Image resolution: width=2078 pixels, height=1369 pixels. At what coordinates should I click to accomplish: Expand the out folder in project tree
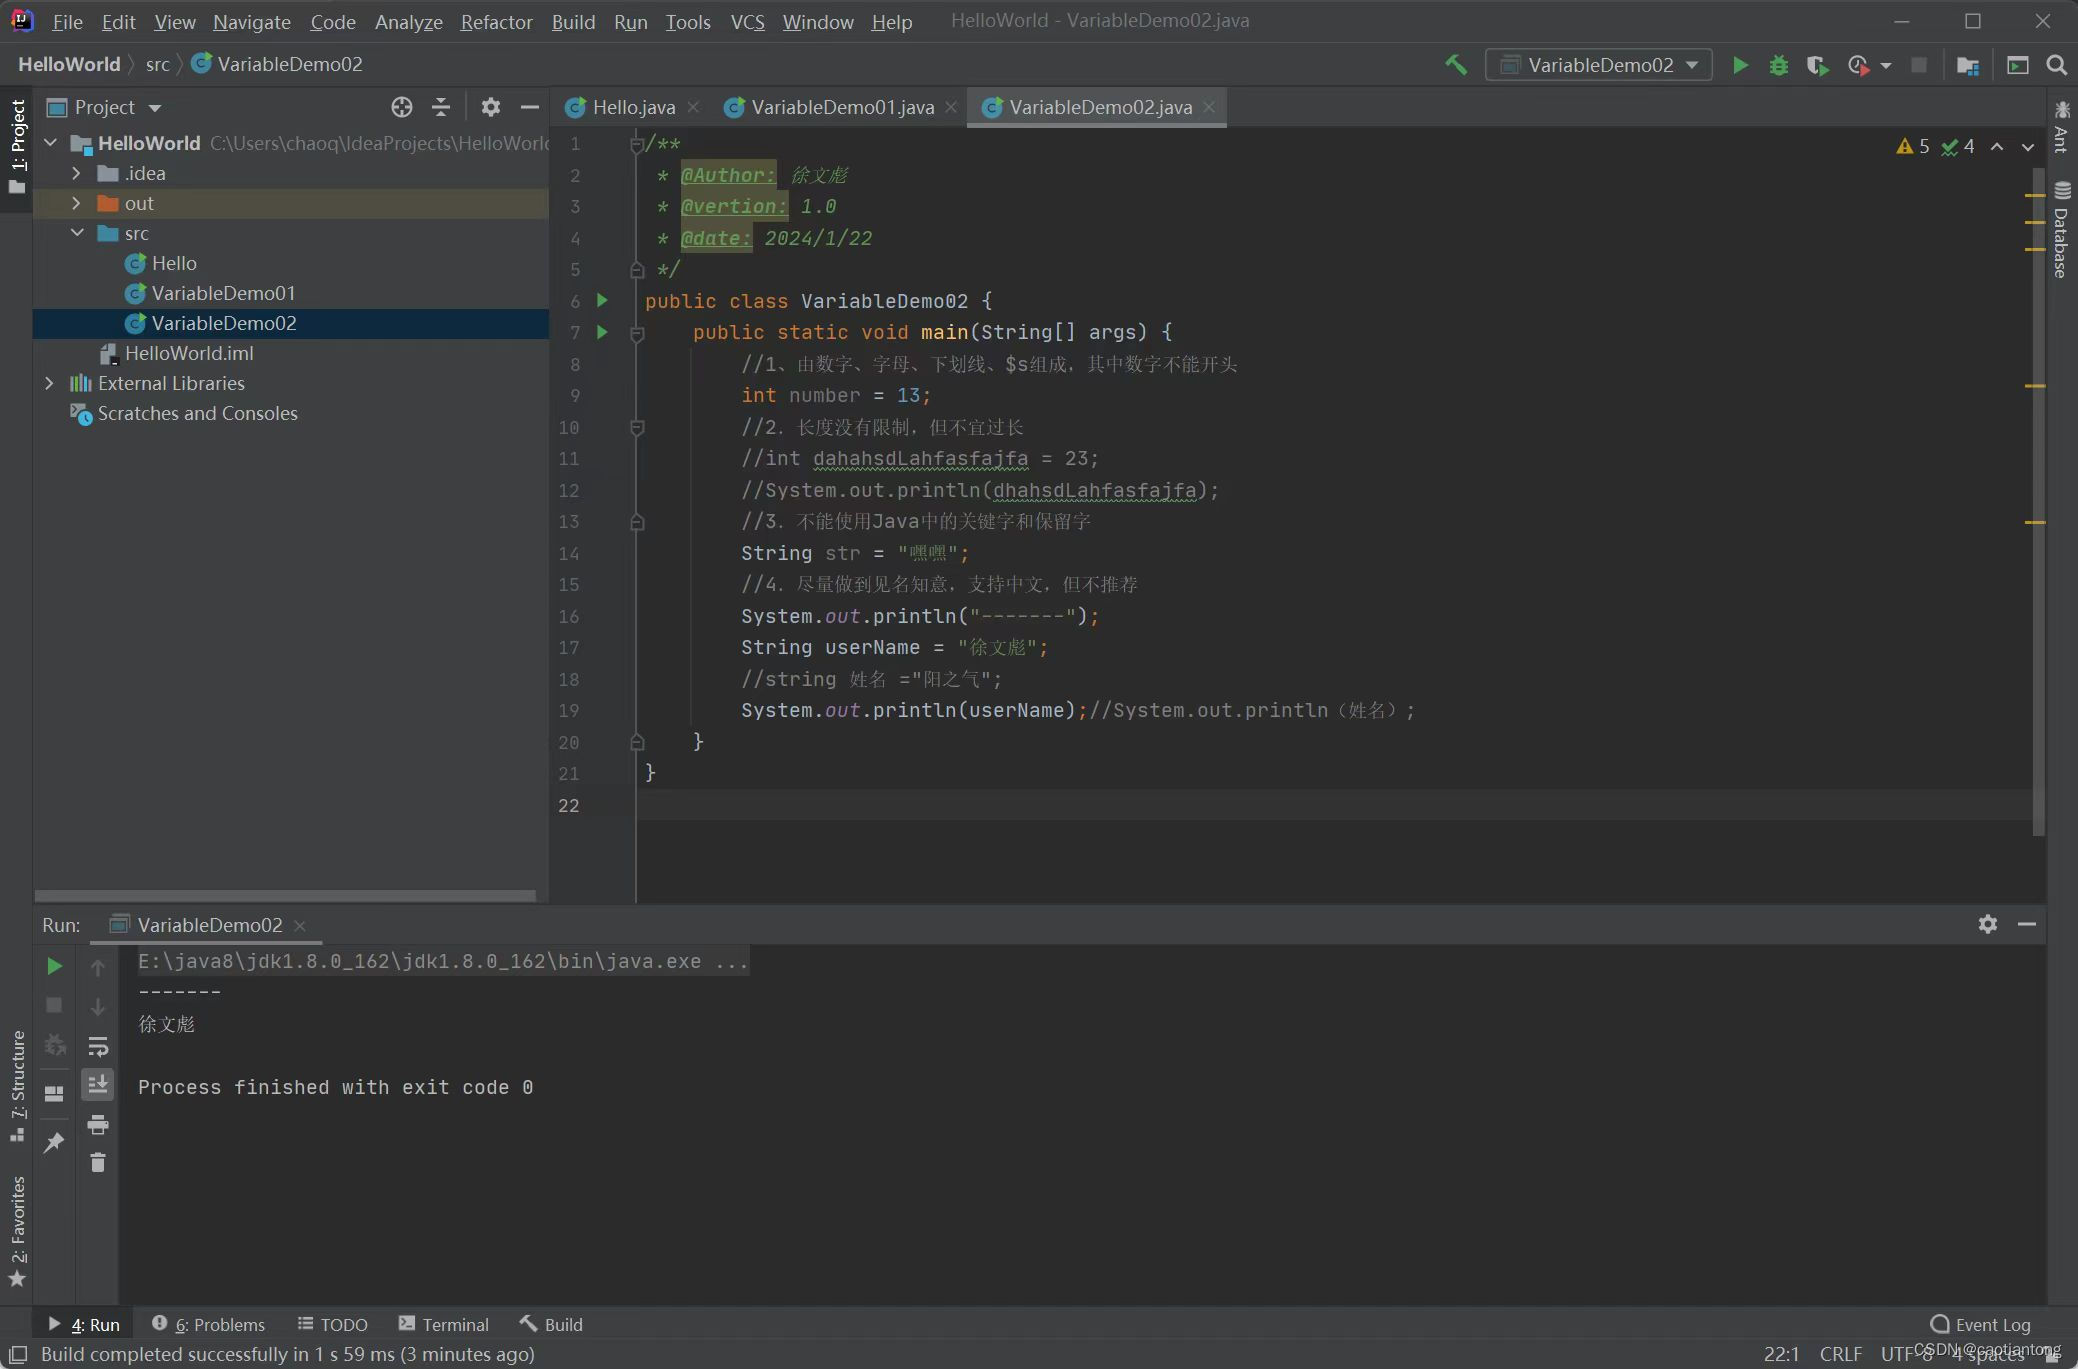pos(77,203)
